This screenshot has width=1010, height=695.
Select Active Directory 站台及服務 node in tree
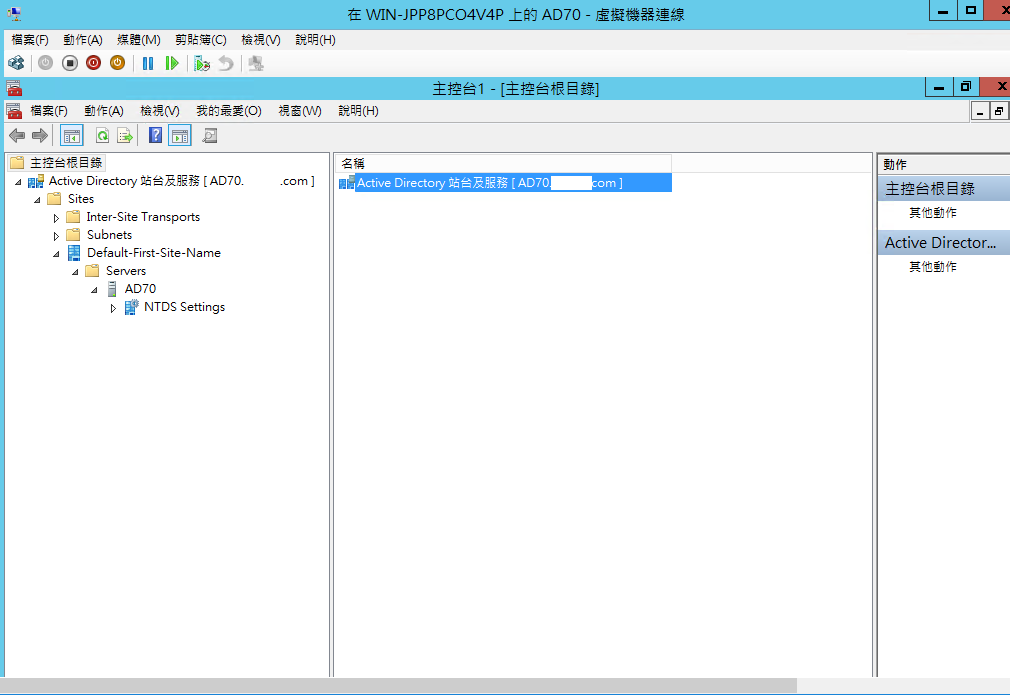(182, 181)
